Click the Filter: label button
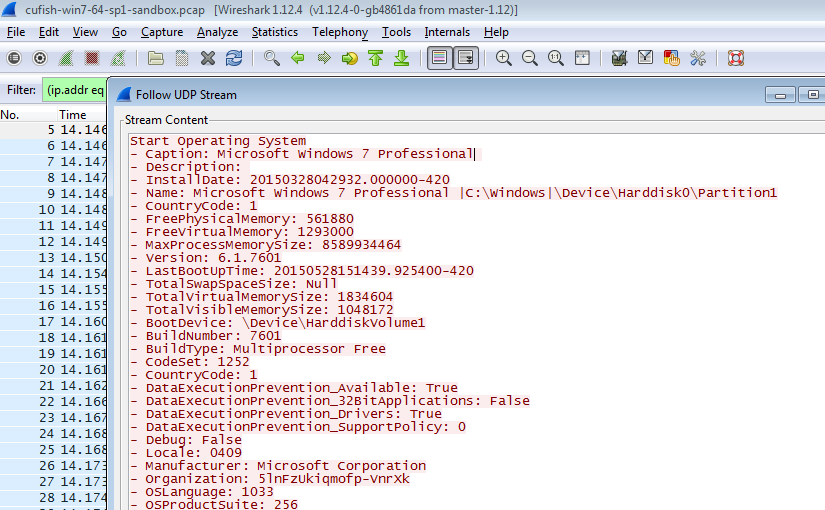The height and width of the screenshot is (510, 825). [x=21, y=90]
